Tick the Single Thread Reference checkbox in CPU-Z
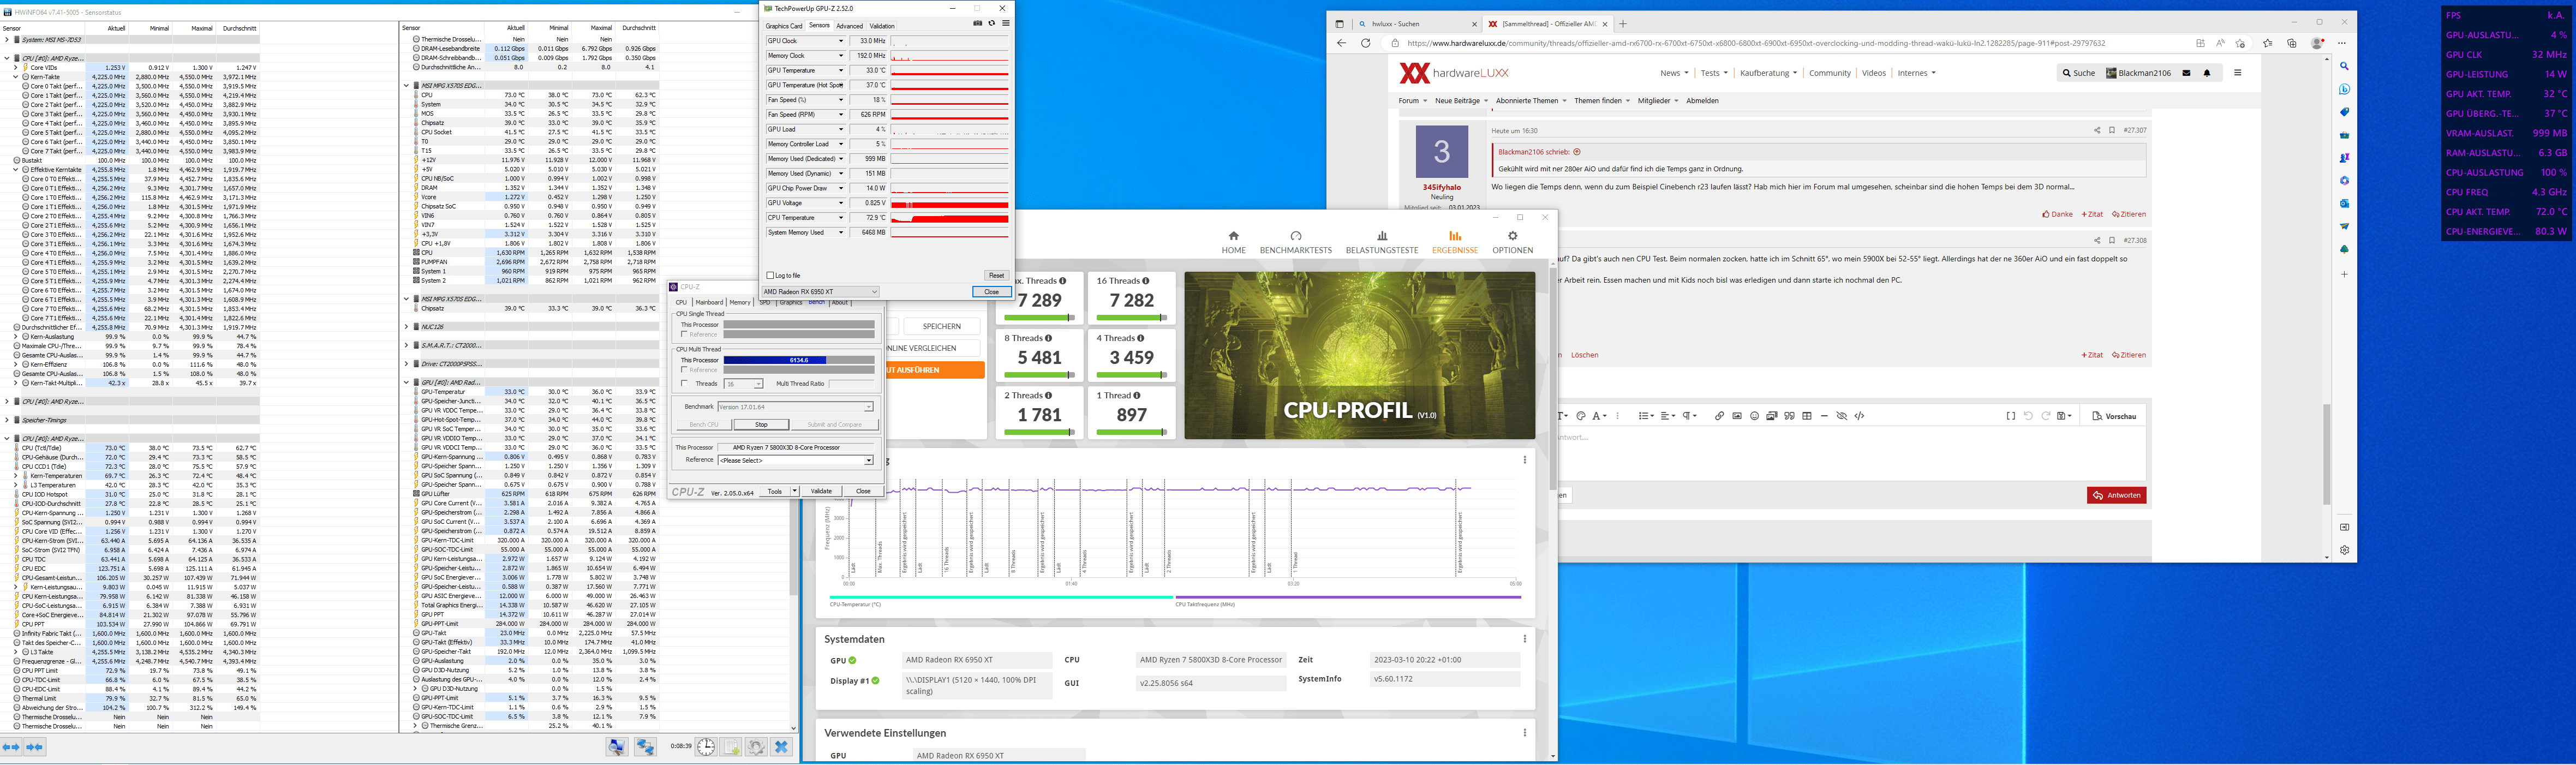2576x765 pixels. click(684, 334)
